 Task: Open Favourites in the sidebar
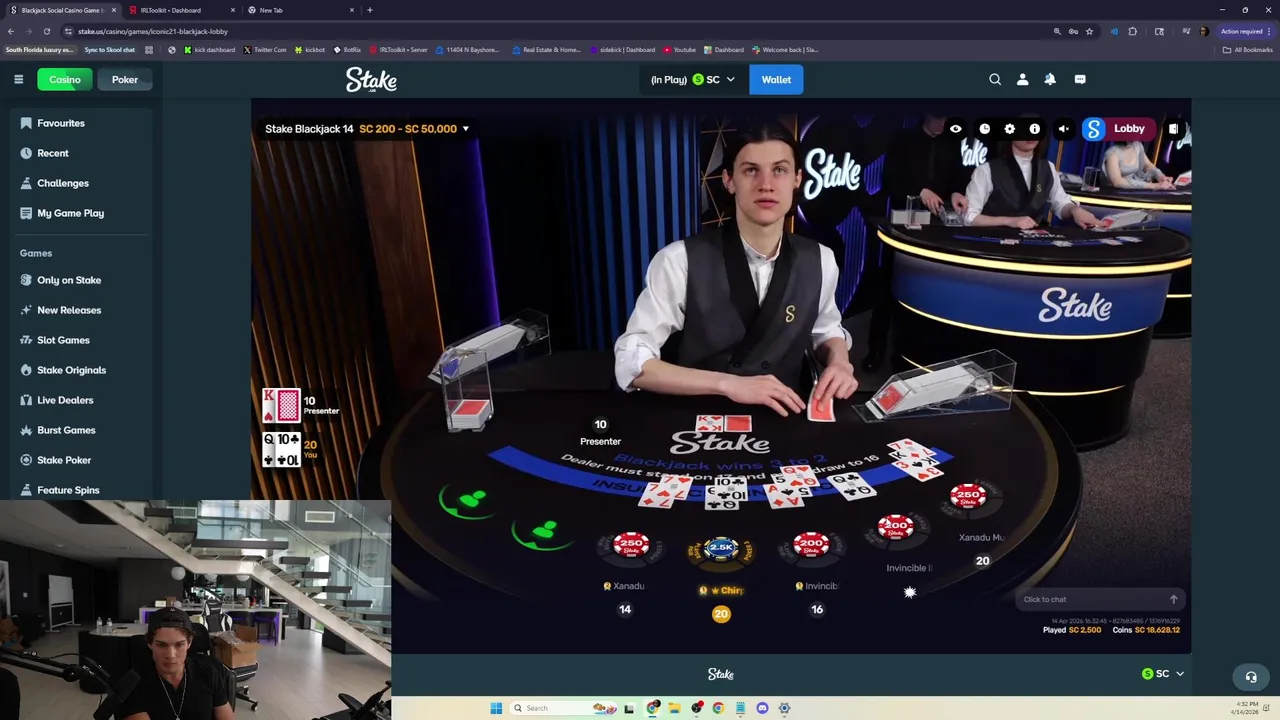(x=61, y=123)
